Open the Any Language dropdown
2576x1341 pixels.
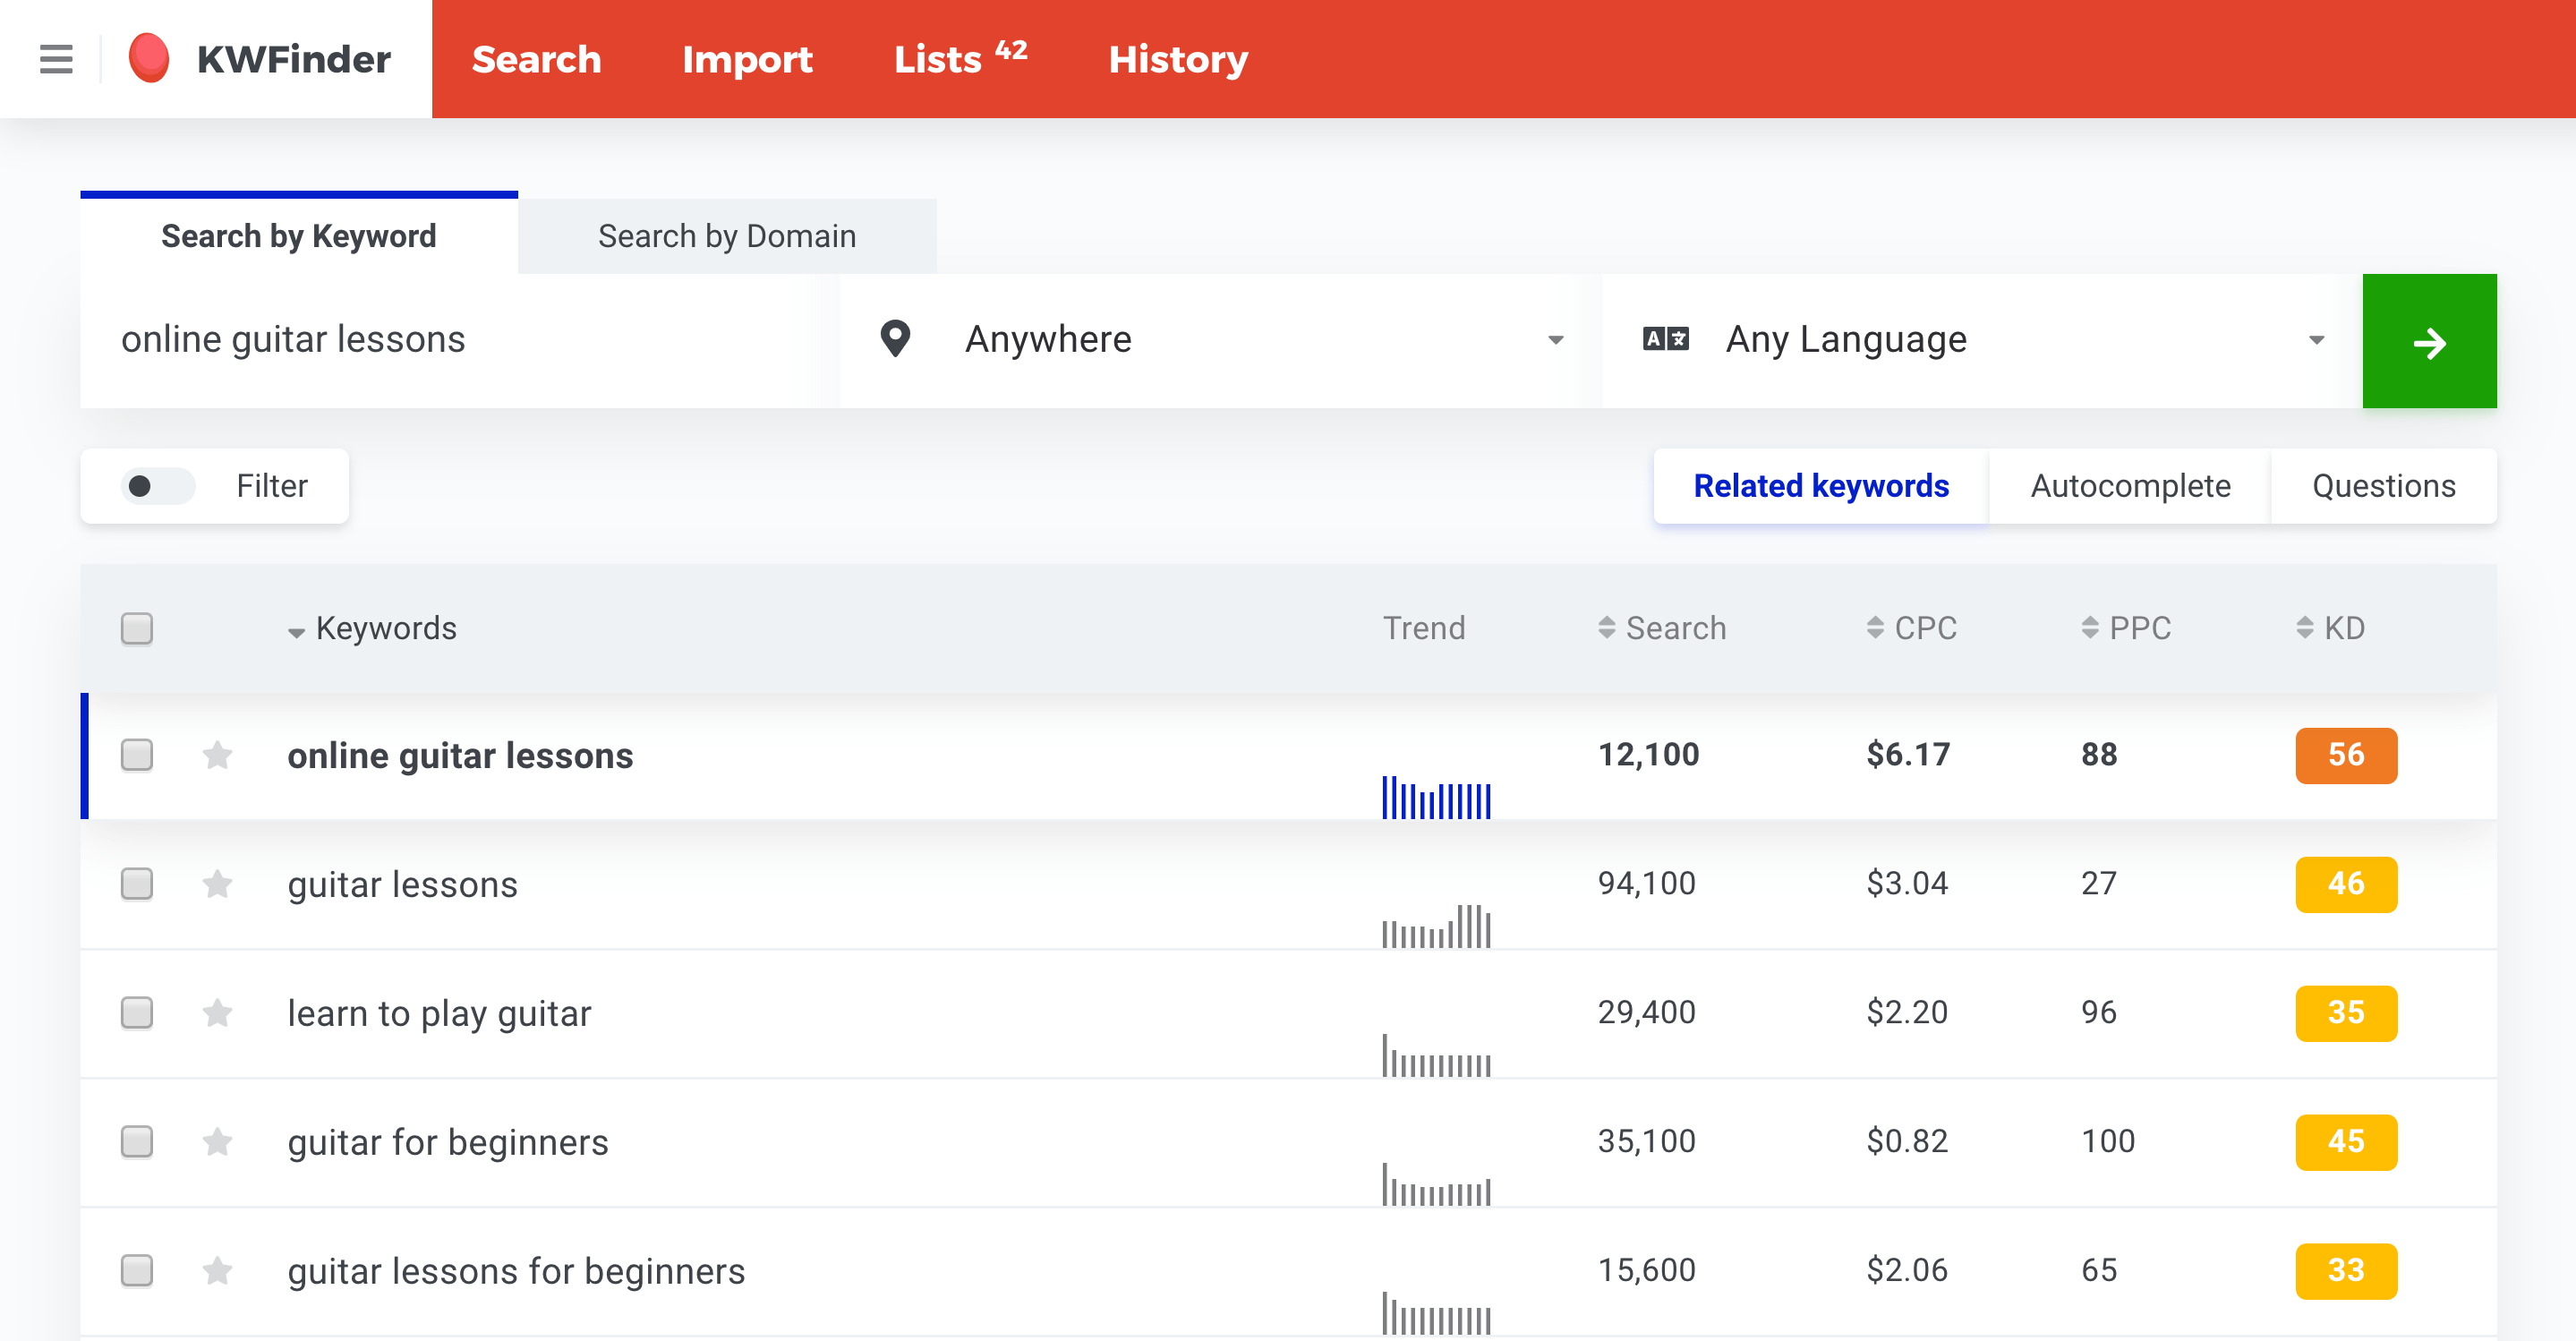pos(1980,341)
